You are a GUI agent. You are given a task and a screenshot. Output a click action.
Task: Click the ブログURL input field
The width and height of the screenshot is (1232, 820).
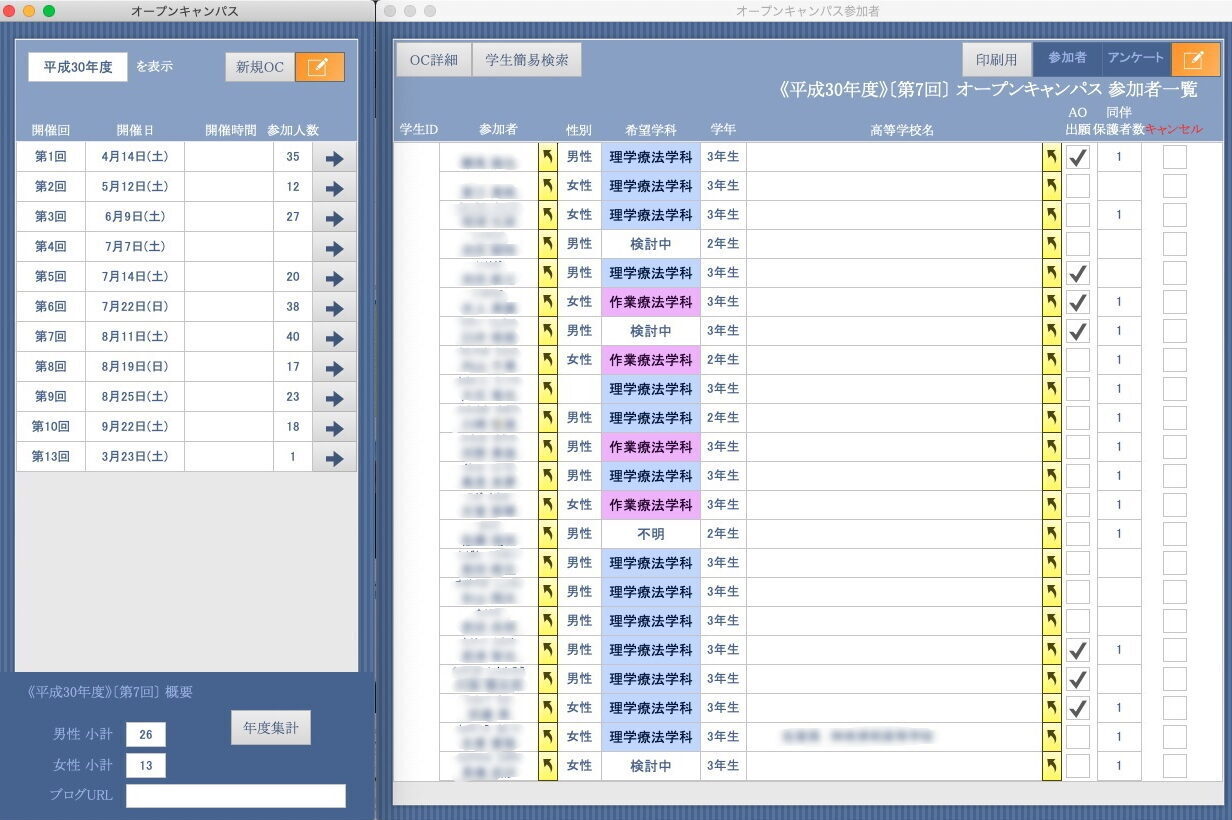[x=235, y=796]
